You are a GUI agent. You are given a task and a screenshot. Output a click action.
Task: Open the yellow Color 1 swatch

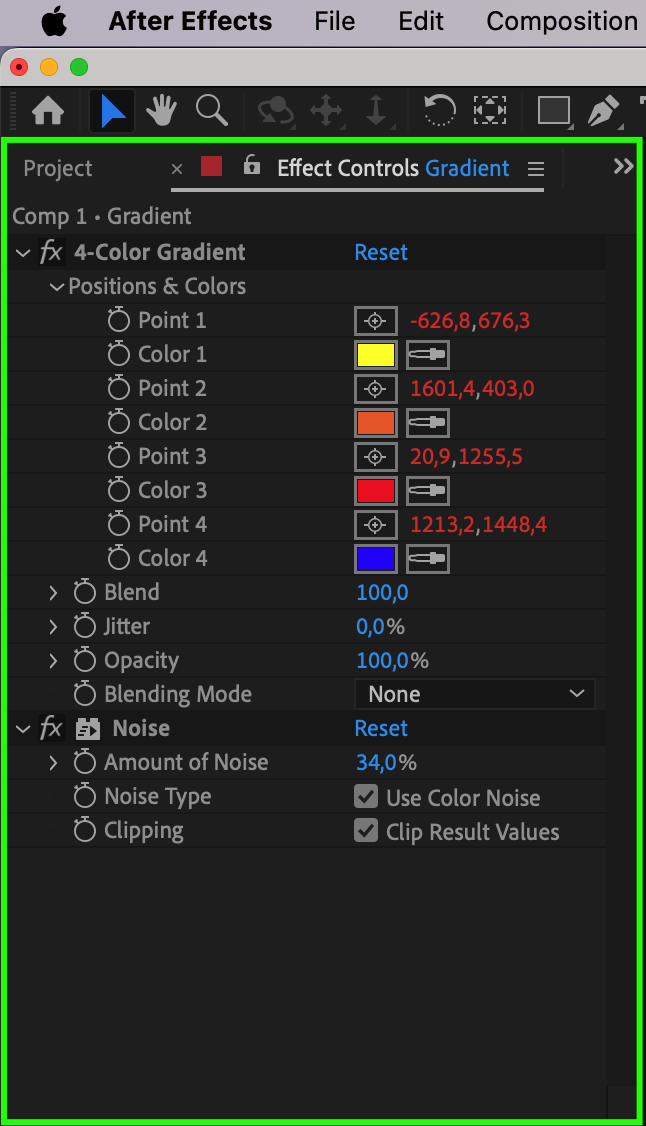click(375, 355)
